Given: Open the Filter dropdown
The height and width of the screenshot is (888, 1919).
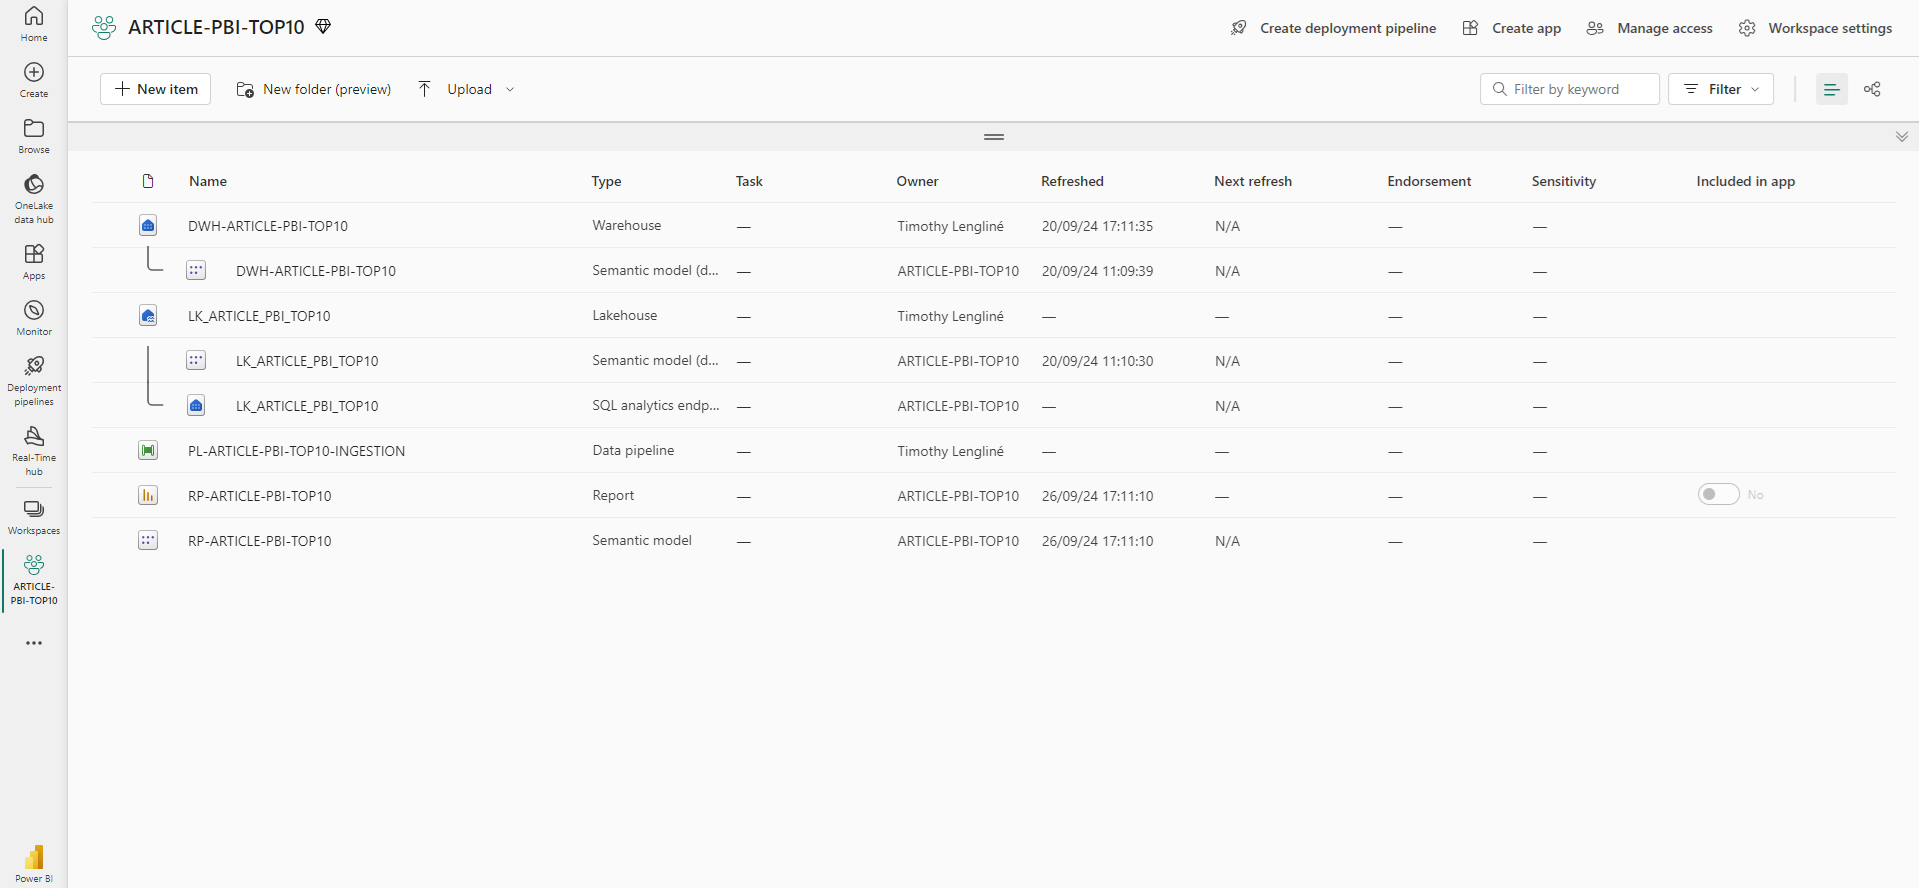Looking at the screenshot, I should pyautogui.click(x=1721, y=89).
